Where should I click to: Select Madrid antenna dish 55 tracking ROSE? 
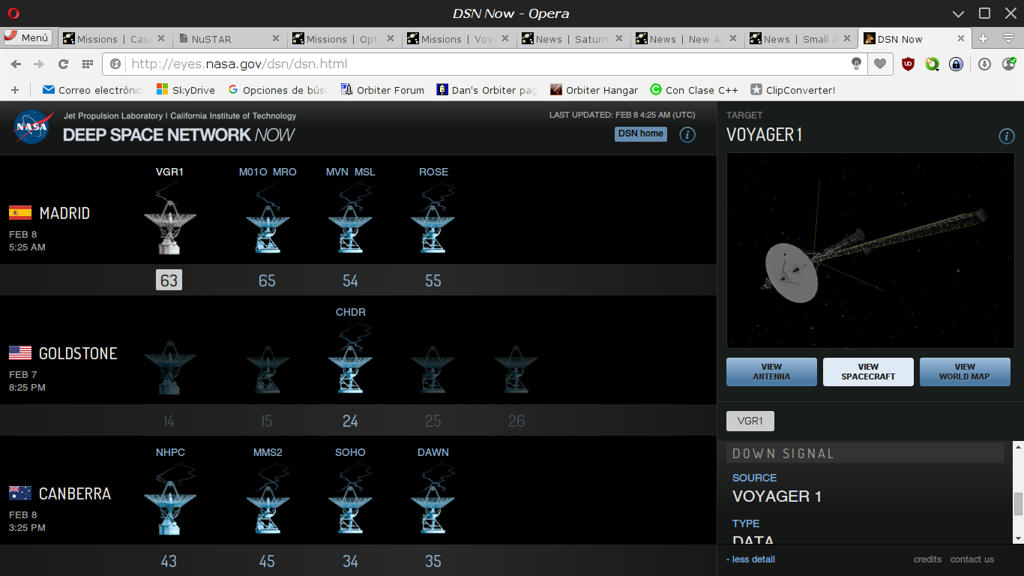433,229
